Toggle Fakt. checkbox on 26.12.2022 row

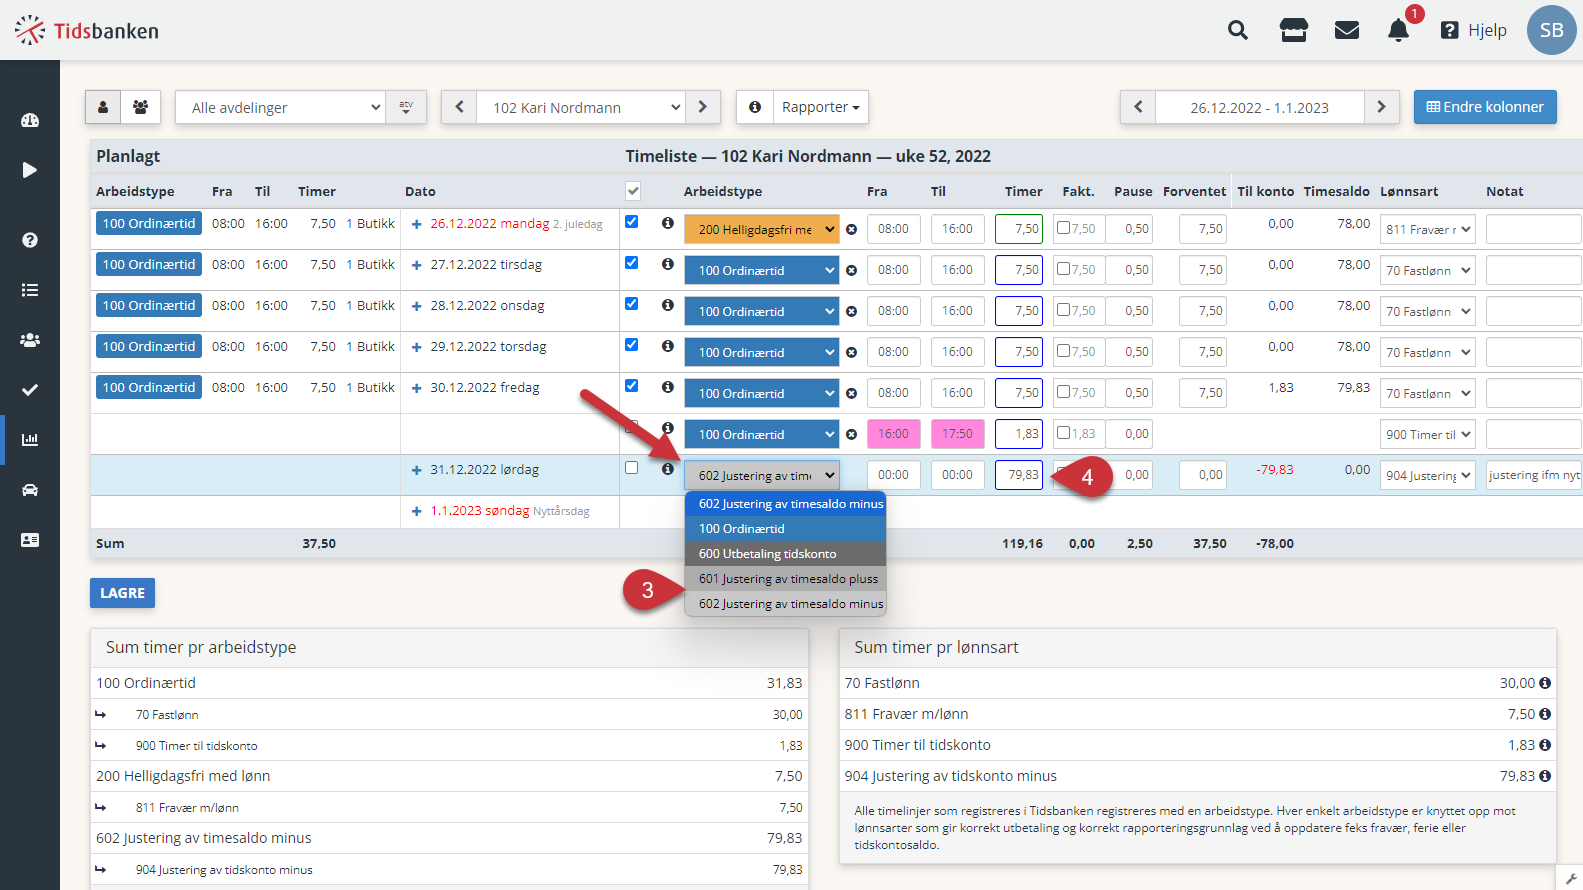pos(1064,228)
